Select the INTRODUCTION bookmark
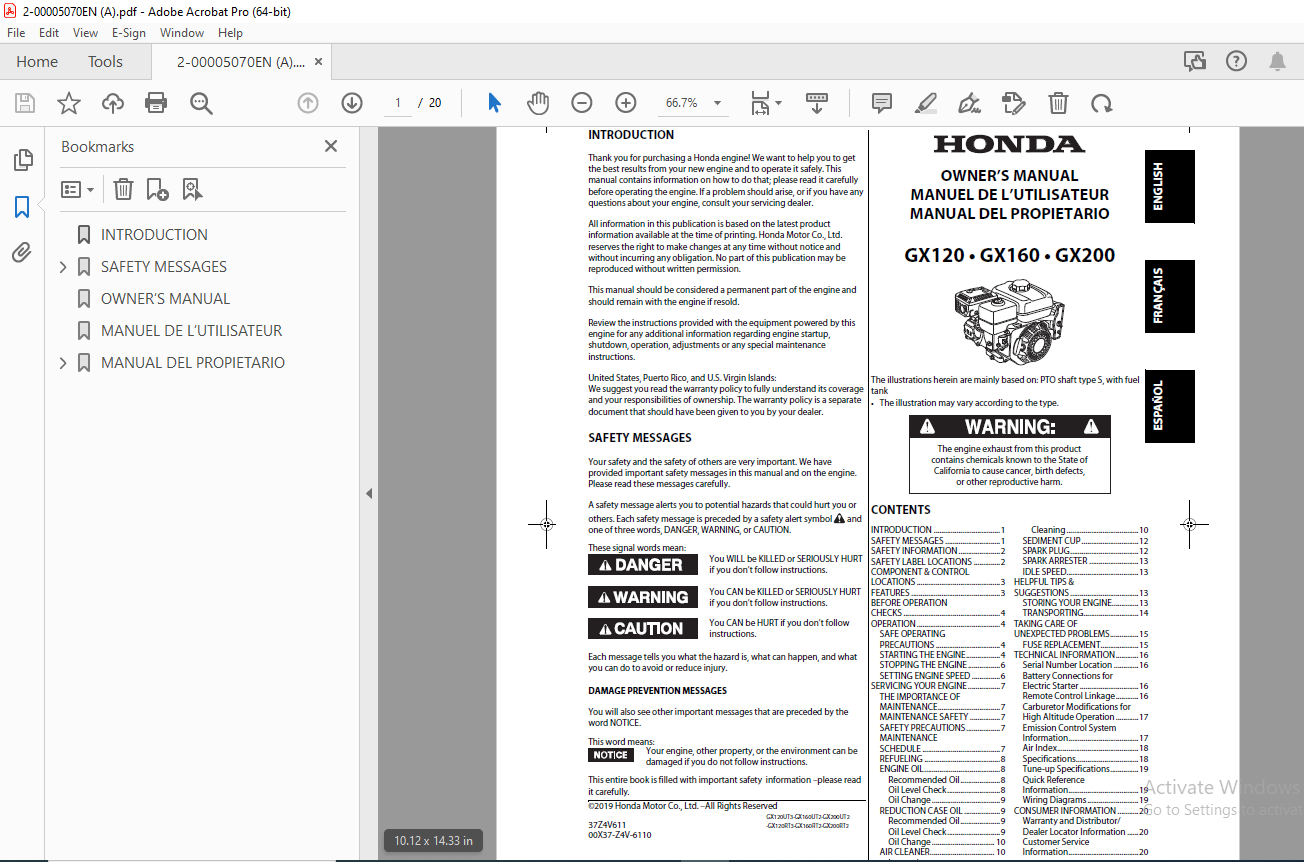Viewport: 1304px width, 862px height. (154, 235)
